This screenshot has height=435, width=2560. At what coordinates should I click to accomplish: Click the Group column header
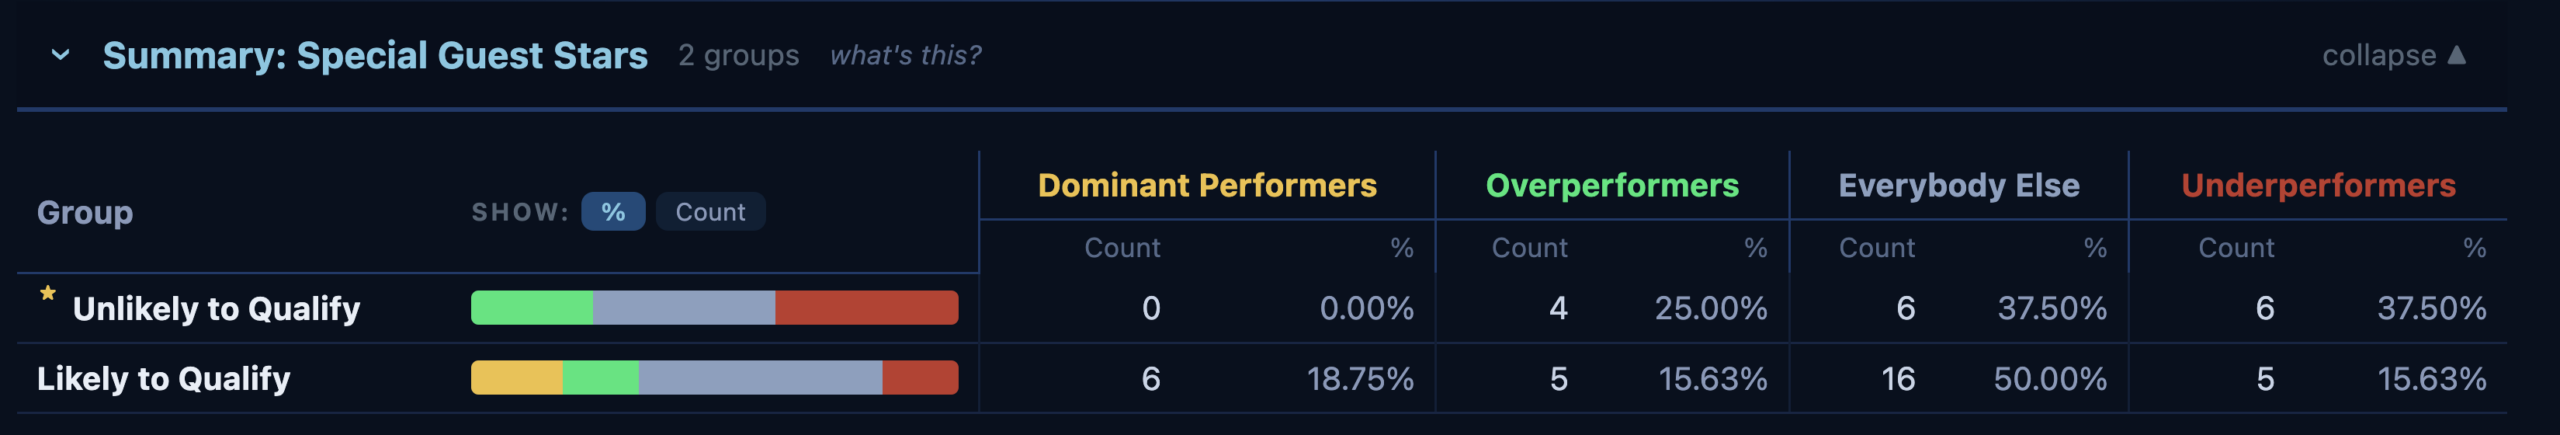click(85, 212)
